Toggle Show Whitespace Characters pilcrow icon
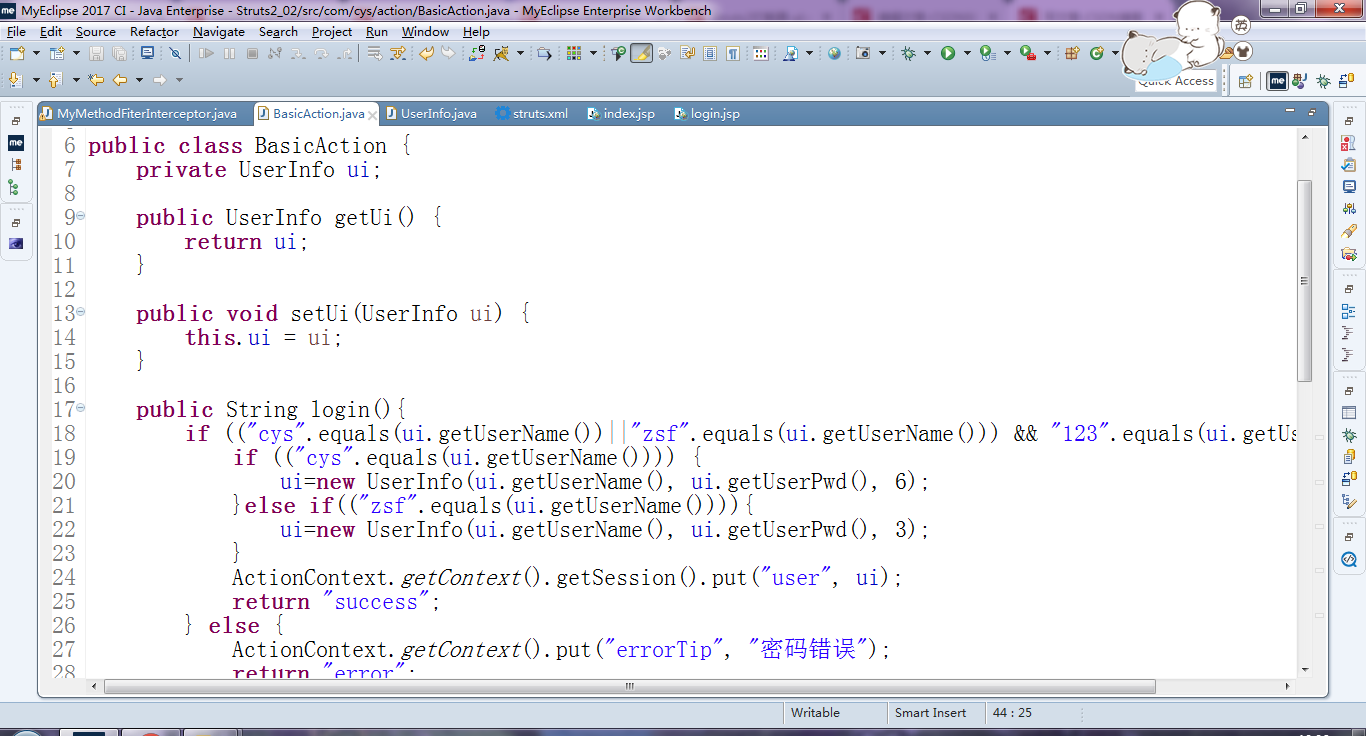Image resolution: width=1366 pixels, height=736 pixels. [733, 53]
